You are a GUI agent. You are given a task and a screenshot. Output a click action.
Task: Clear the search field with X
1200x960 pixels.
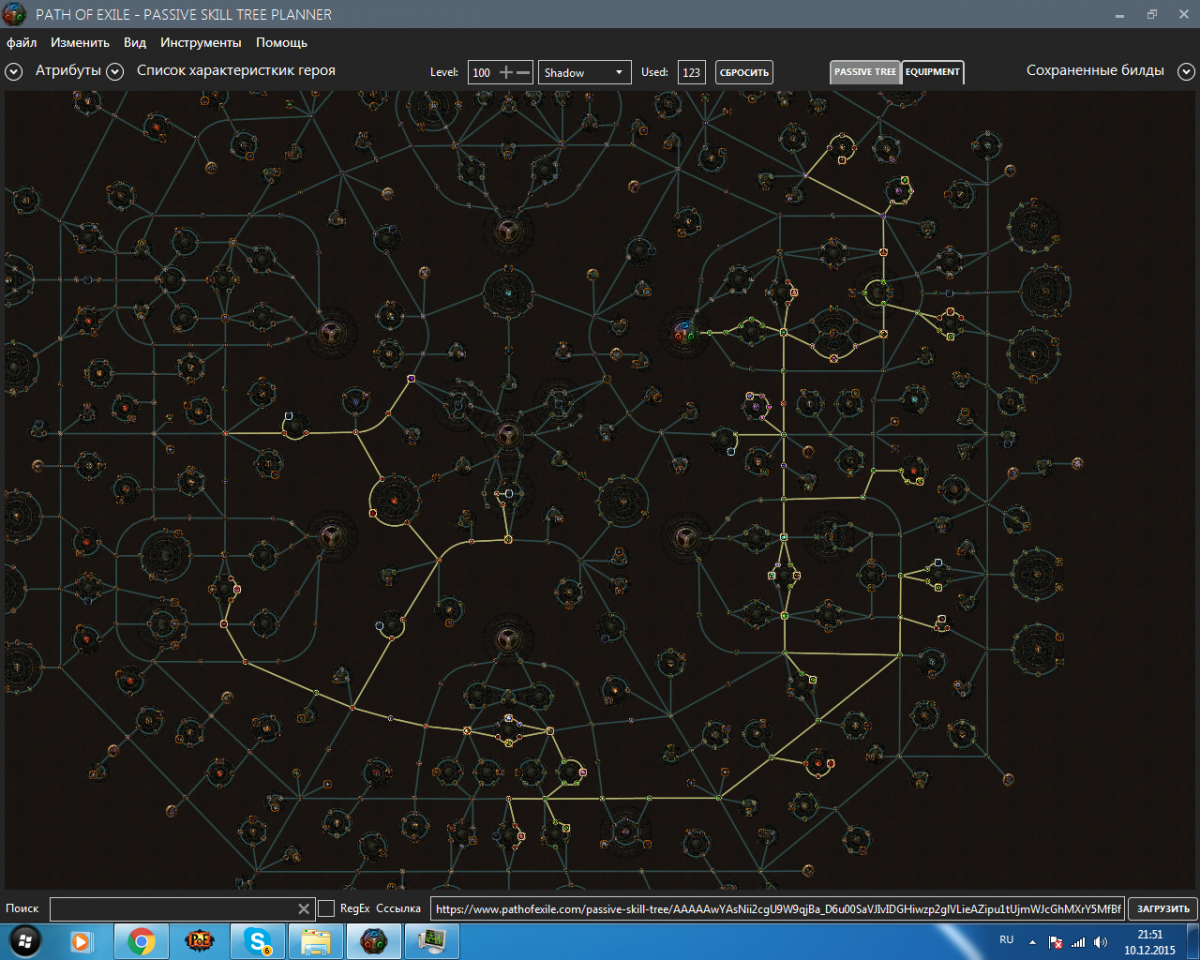tap(304, 909)
